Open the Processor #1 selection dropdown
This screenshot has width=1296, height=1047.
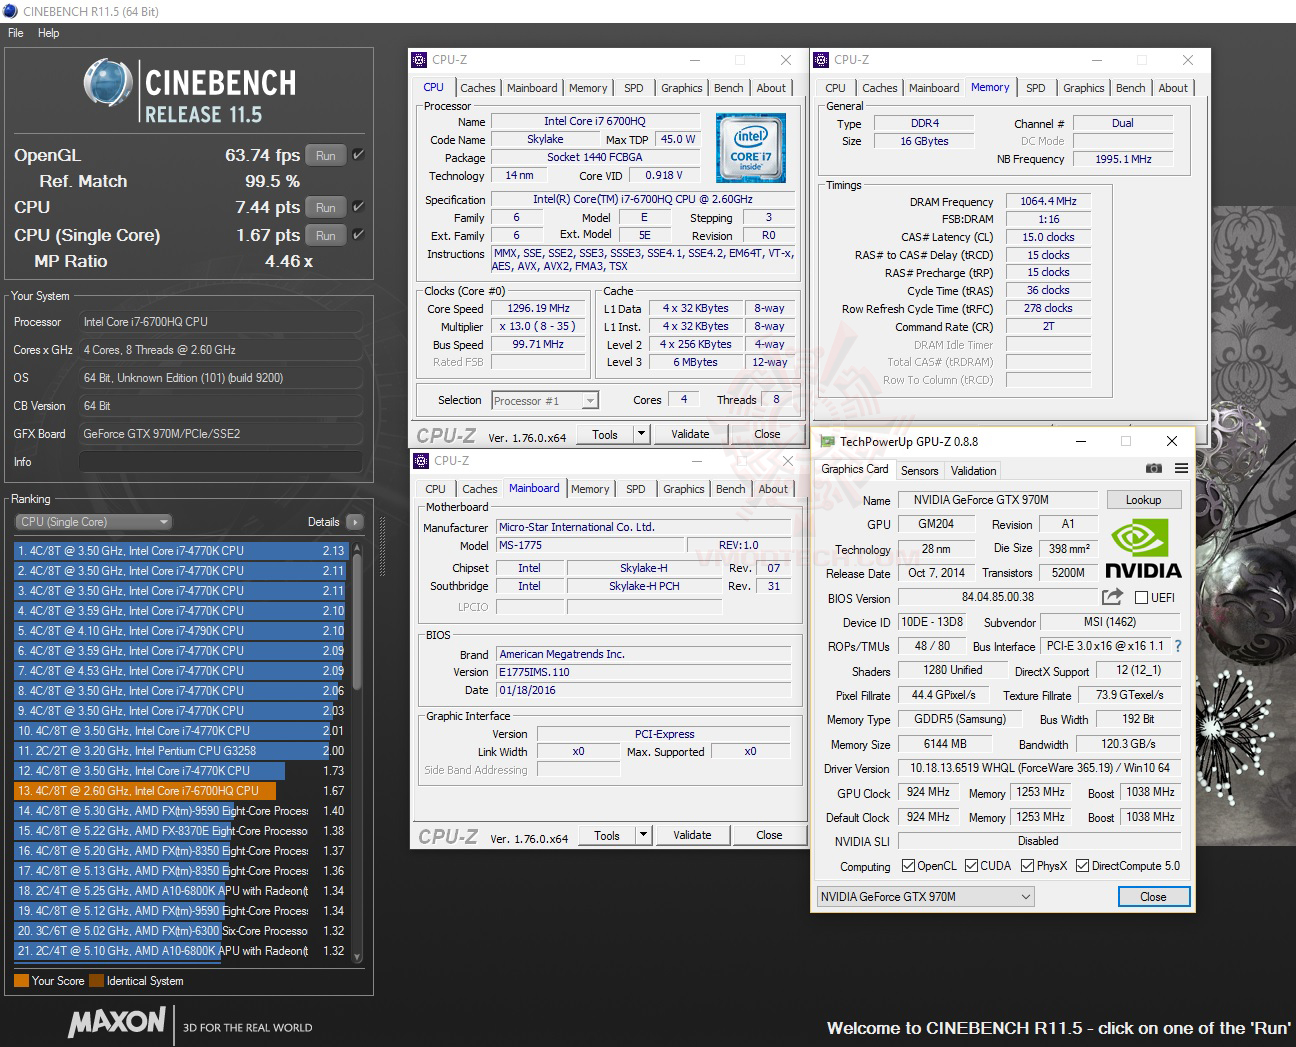544,401
